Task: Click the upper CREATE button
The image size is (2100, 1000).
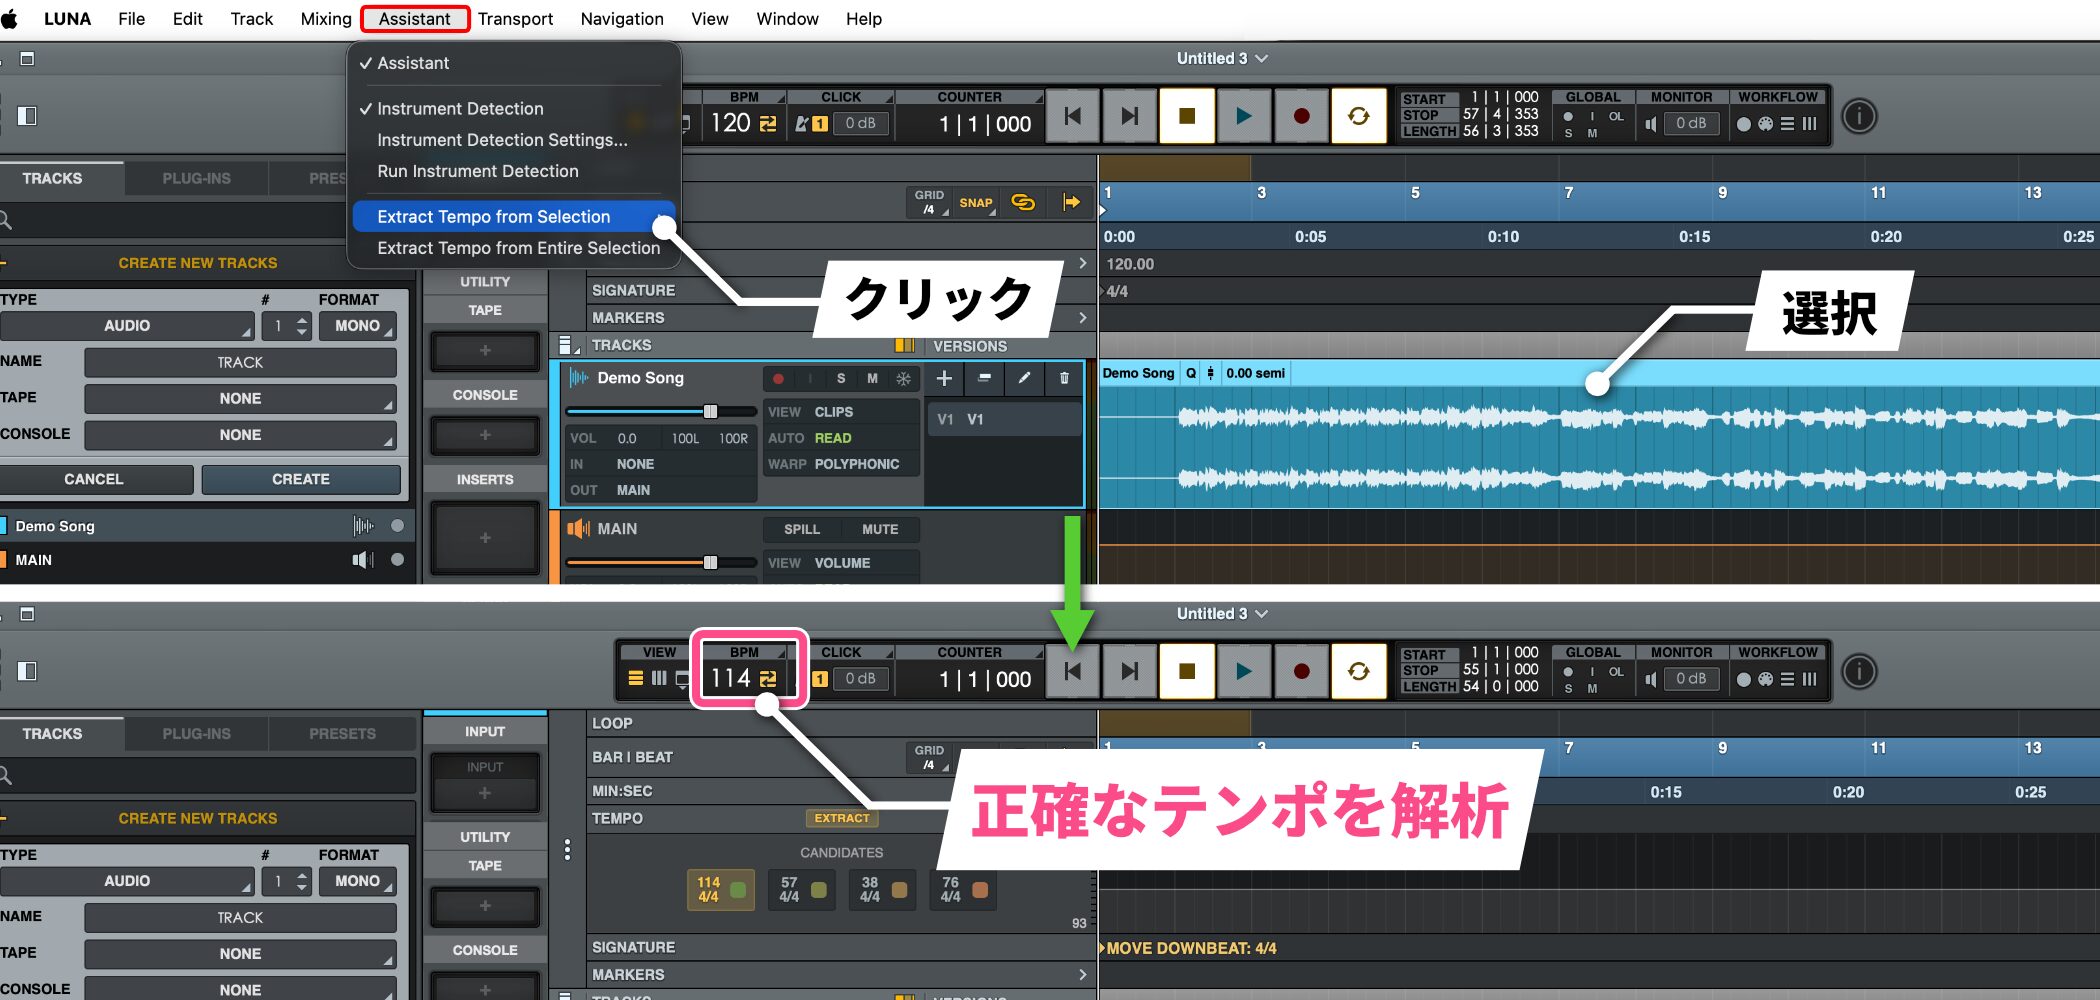Action: pos(300,479)
